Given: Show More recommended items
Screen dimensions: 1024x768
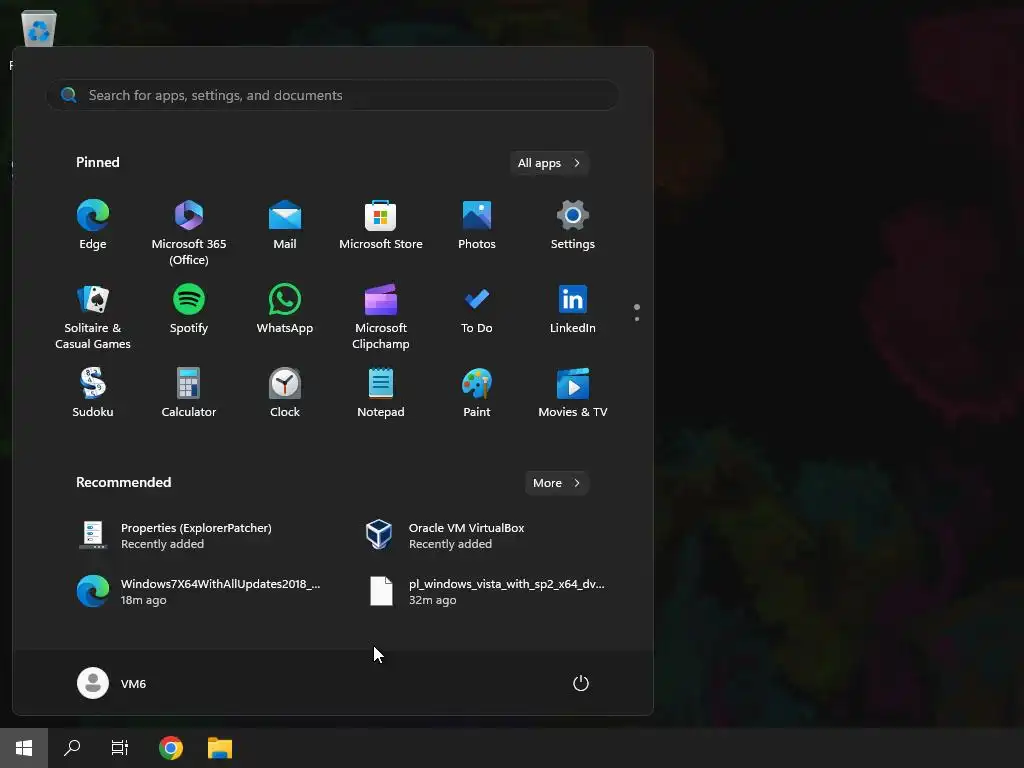Looking at the screenshot, I should click(x=557, y=483).
